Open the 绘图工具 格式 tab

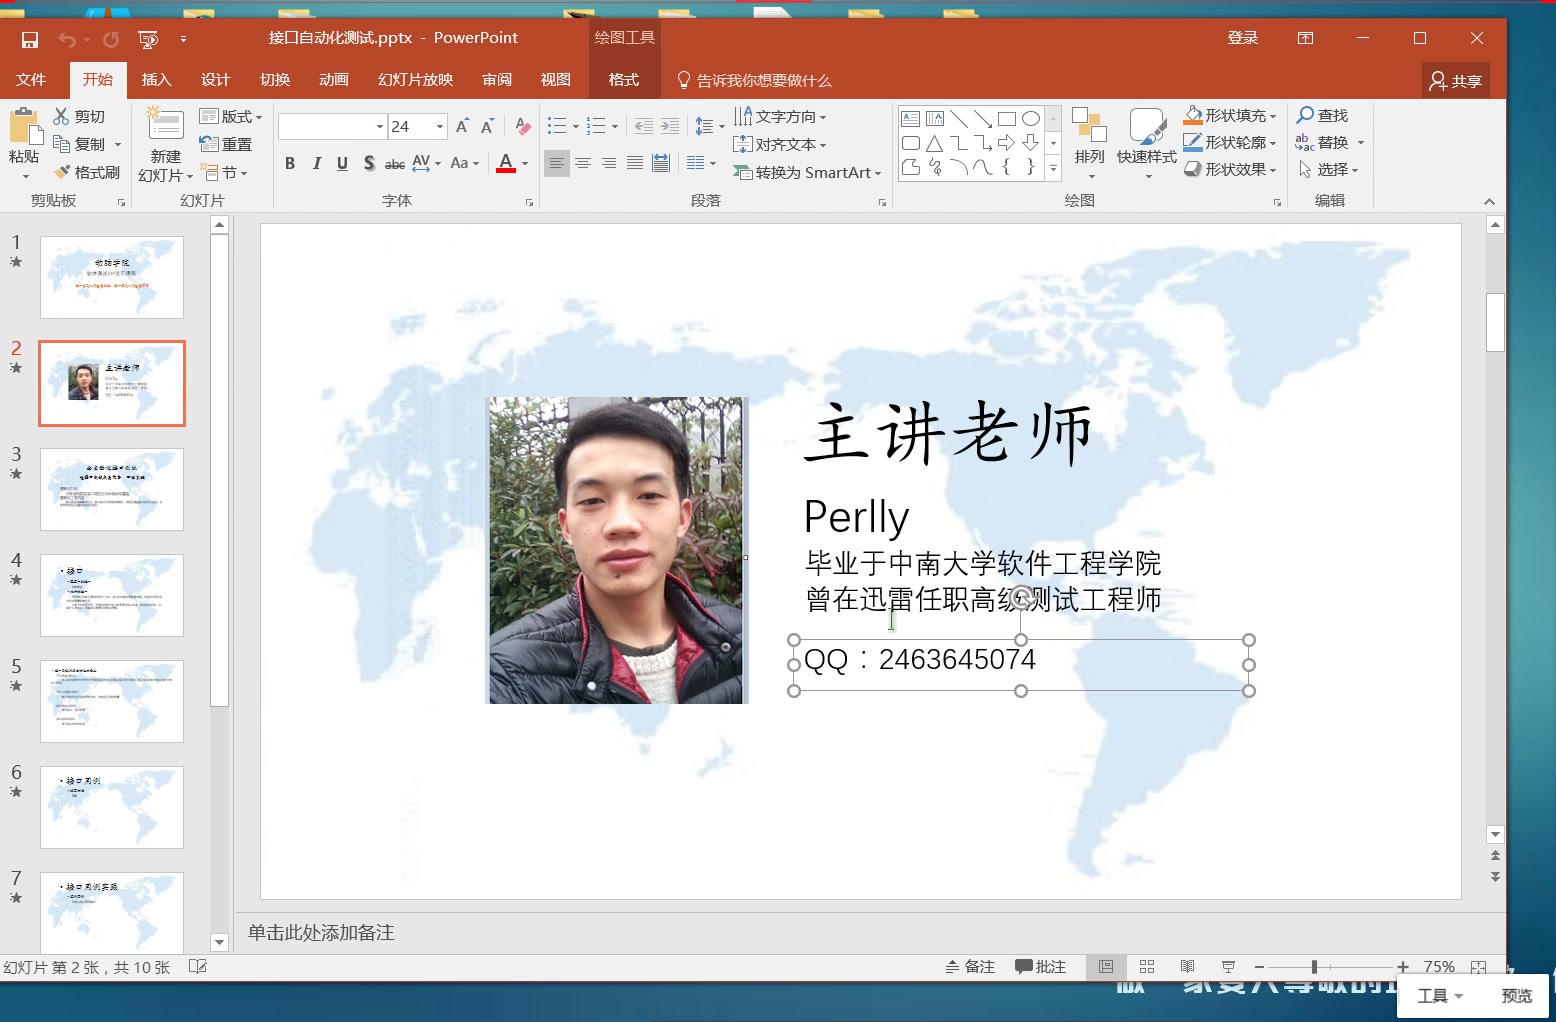623,80
